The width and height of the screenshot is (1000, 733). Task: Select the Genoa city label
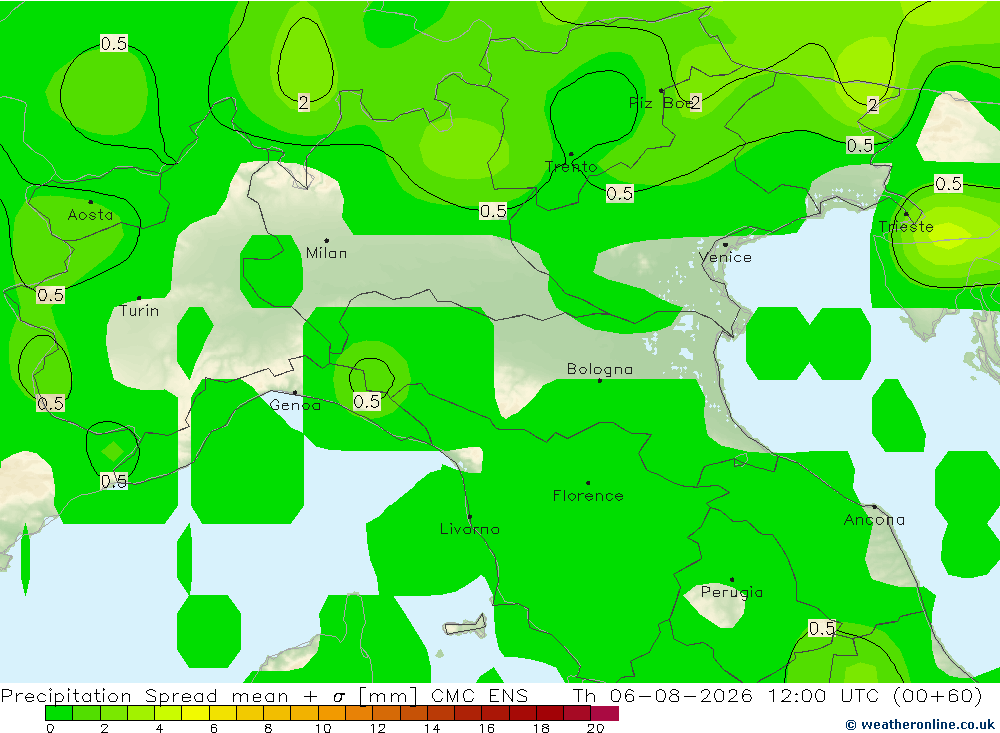coord(295,405)
